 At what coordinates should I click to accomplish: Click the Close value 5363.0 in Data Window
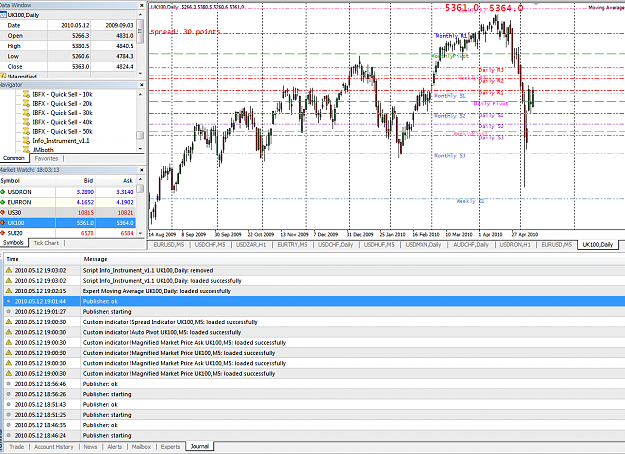point(81,67)
